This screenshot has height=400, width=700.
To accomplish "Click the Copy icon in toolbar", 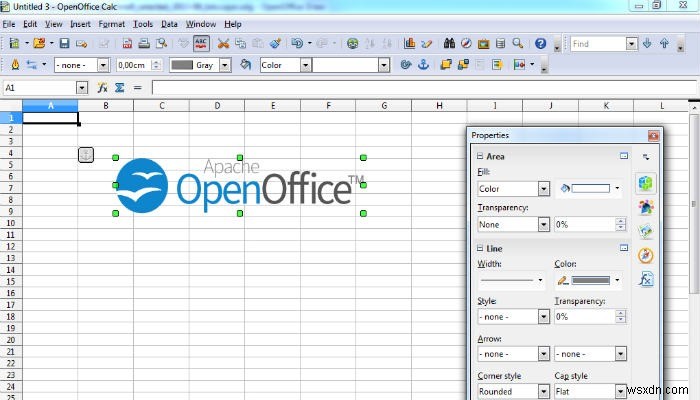I will 241,43.
